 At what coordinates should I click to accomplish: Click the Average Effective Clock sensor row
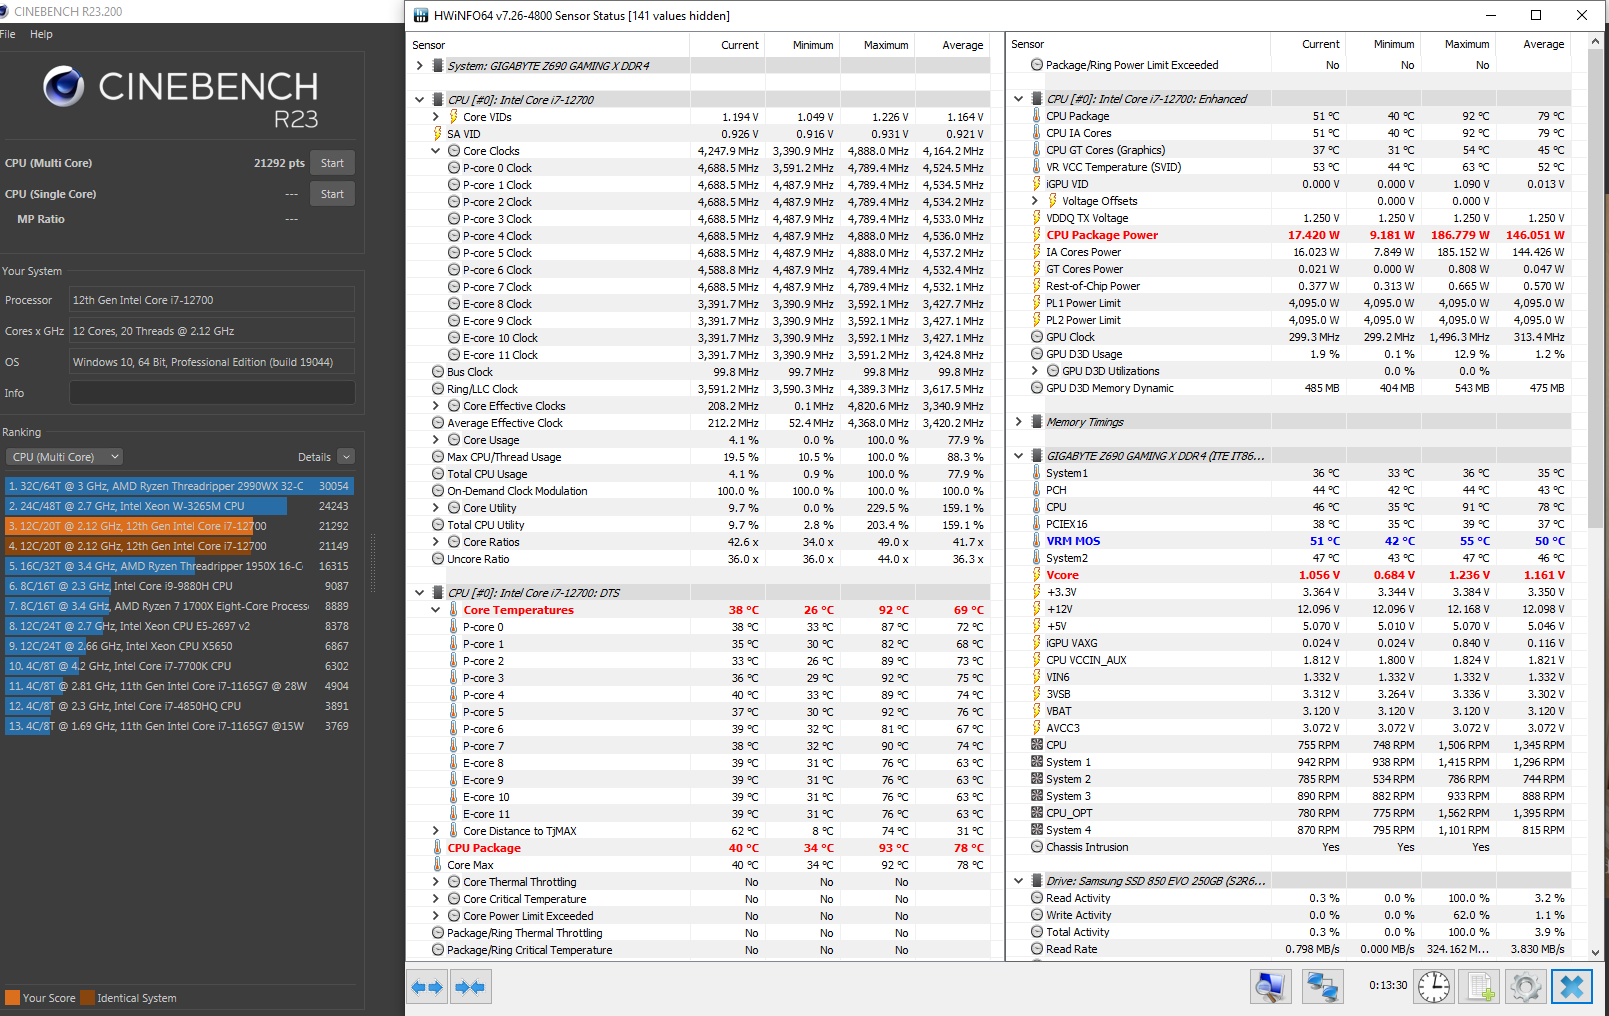(699, 423)
